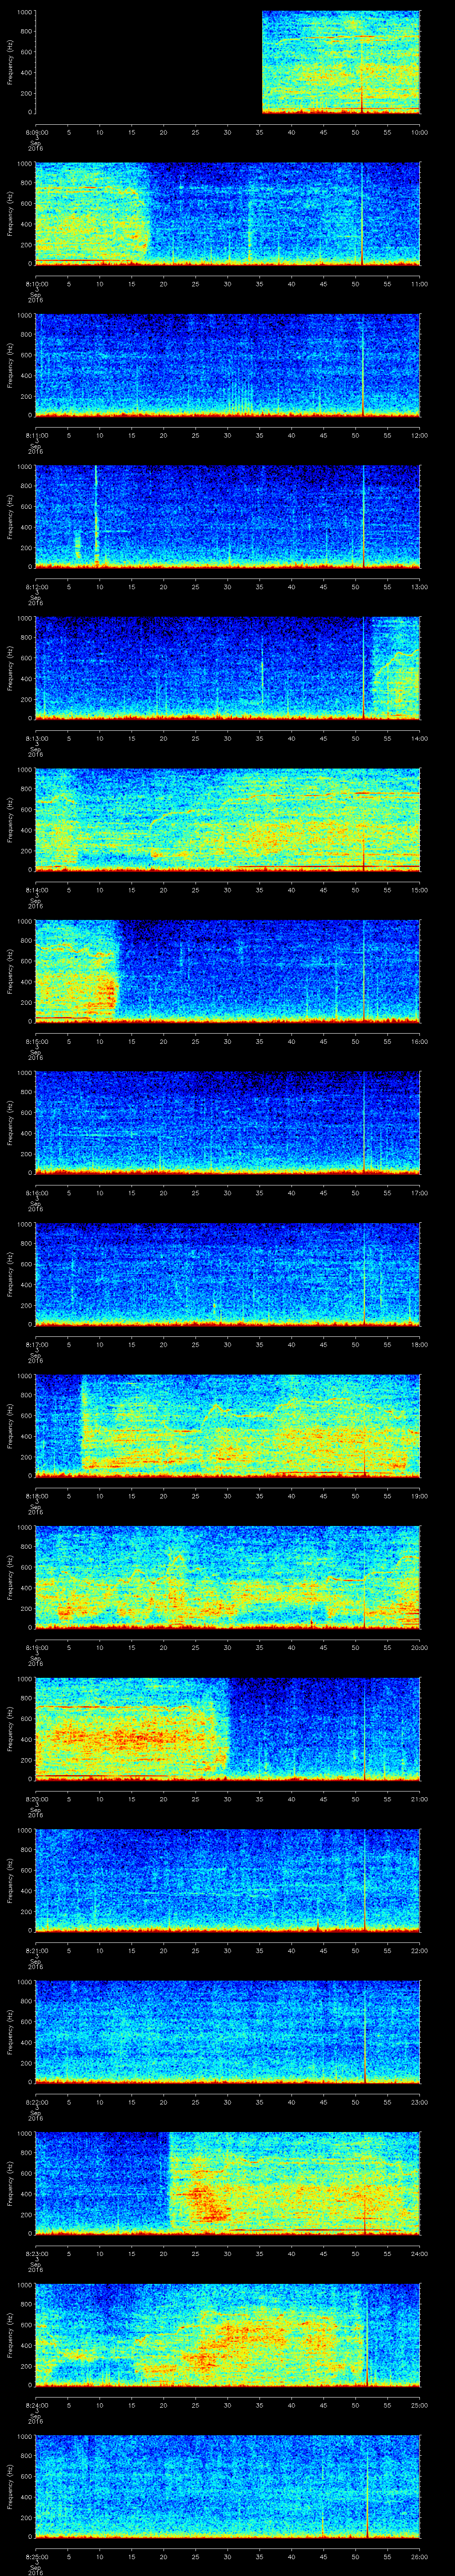Click the 8:13:00 start time label
The height and width of the screenshot is (2576, 455).
(x=36, y=738)
